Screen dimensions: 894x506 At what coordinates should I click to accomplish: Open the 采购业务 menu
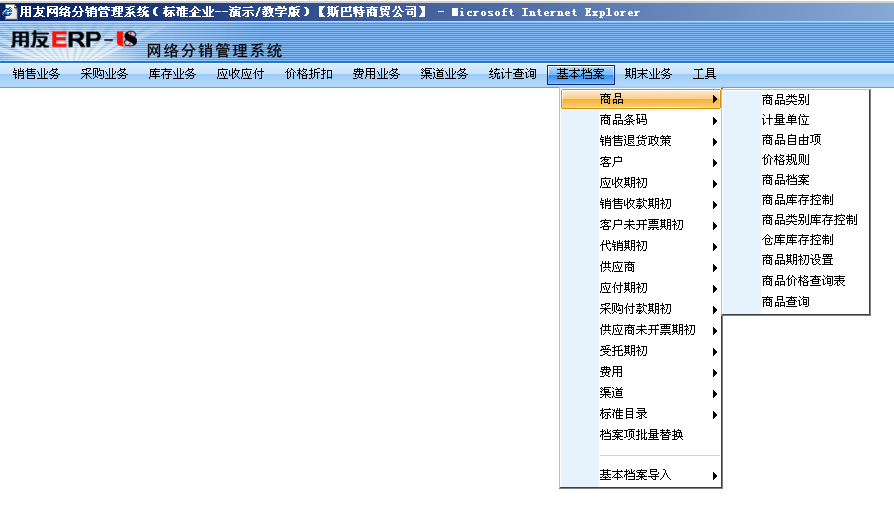pyautogui.click(x=105, y=74)
